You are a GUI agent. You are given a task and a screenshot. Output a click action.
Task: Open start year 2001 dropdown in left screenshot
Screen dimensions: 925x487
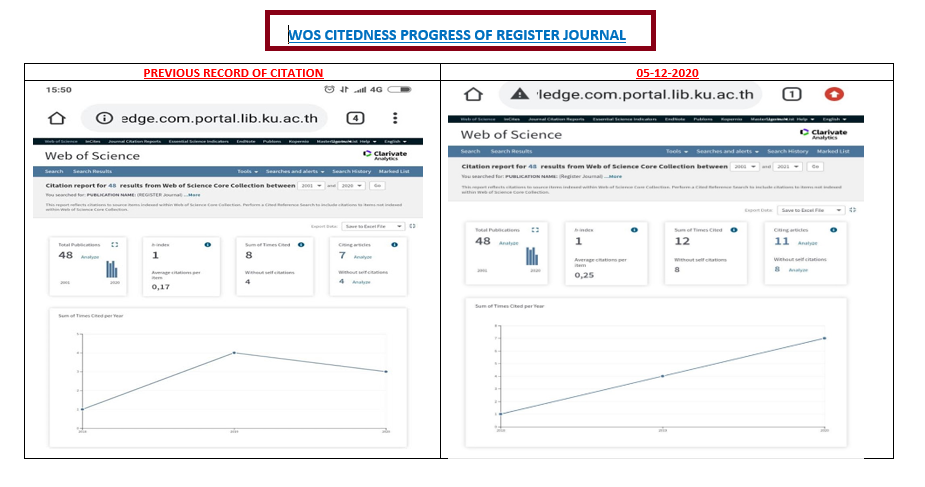[311, 186]
